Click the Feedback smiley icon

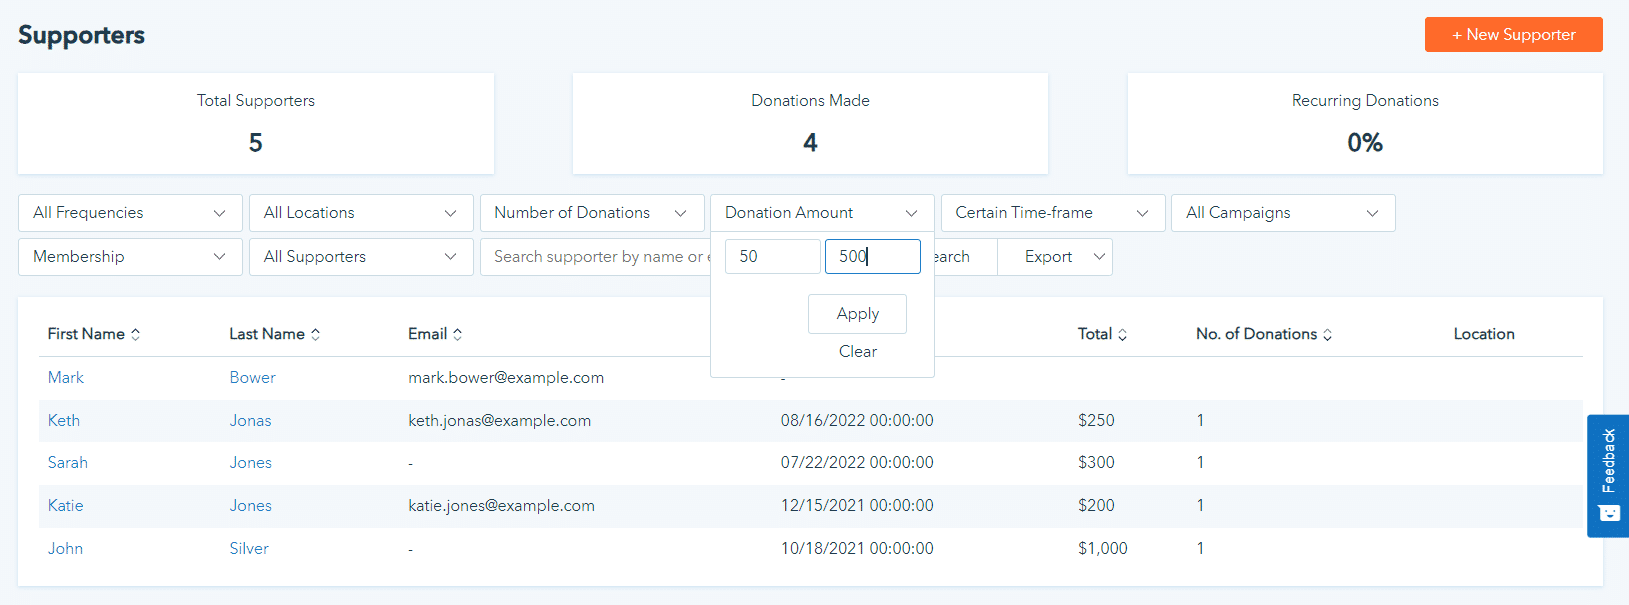(1608, 513)
